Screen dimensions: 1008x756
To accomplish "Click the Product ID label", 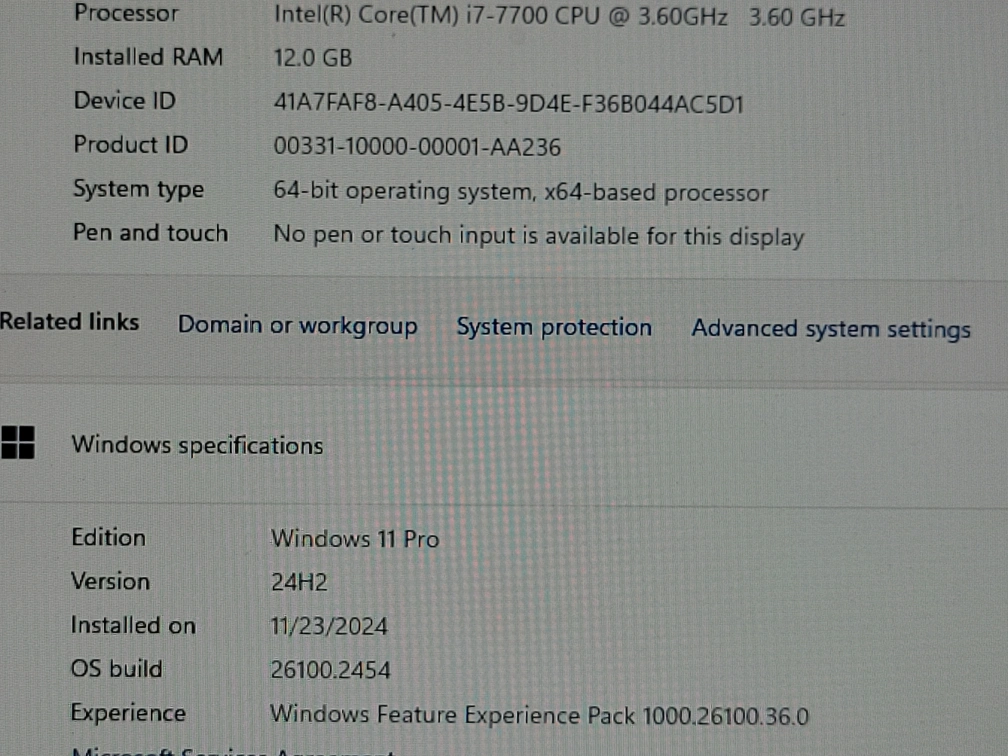I will (x=131, y=144).
